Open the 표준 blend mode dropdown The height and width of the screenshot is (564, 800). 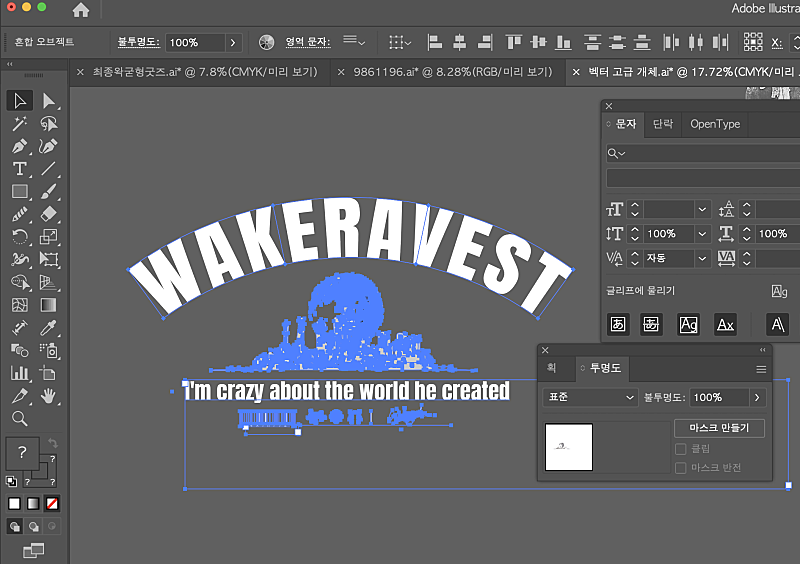589,397
